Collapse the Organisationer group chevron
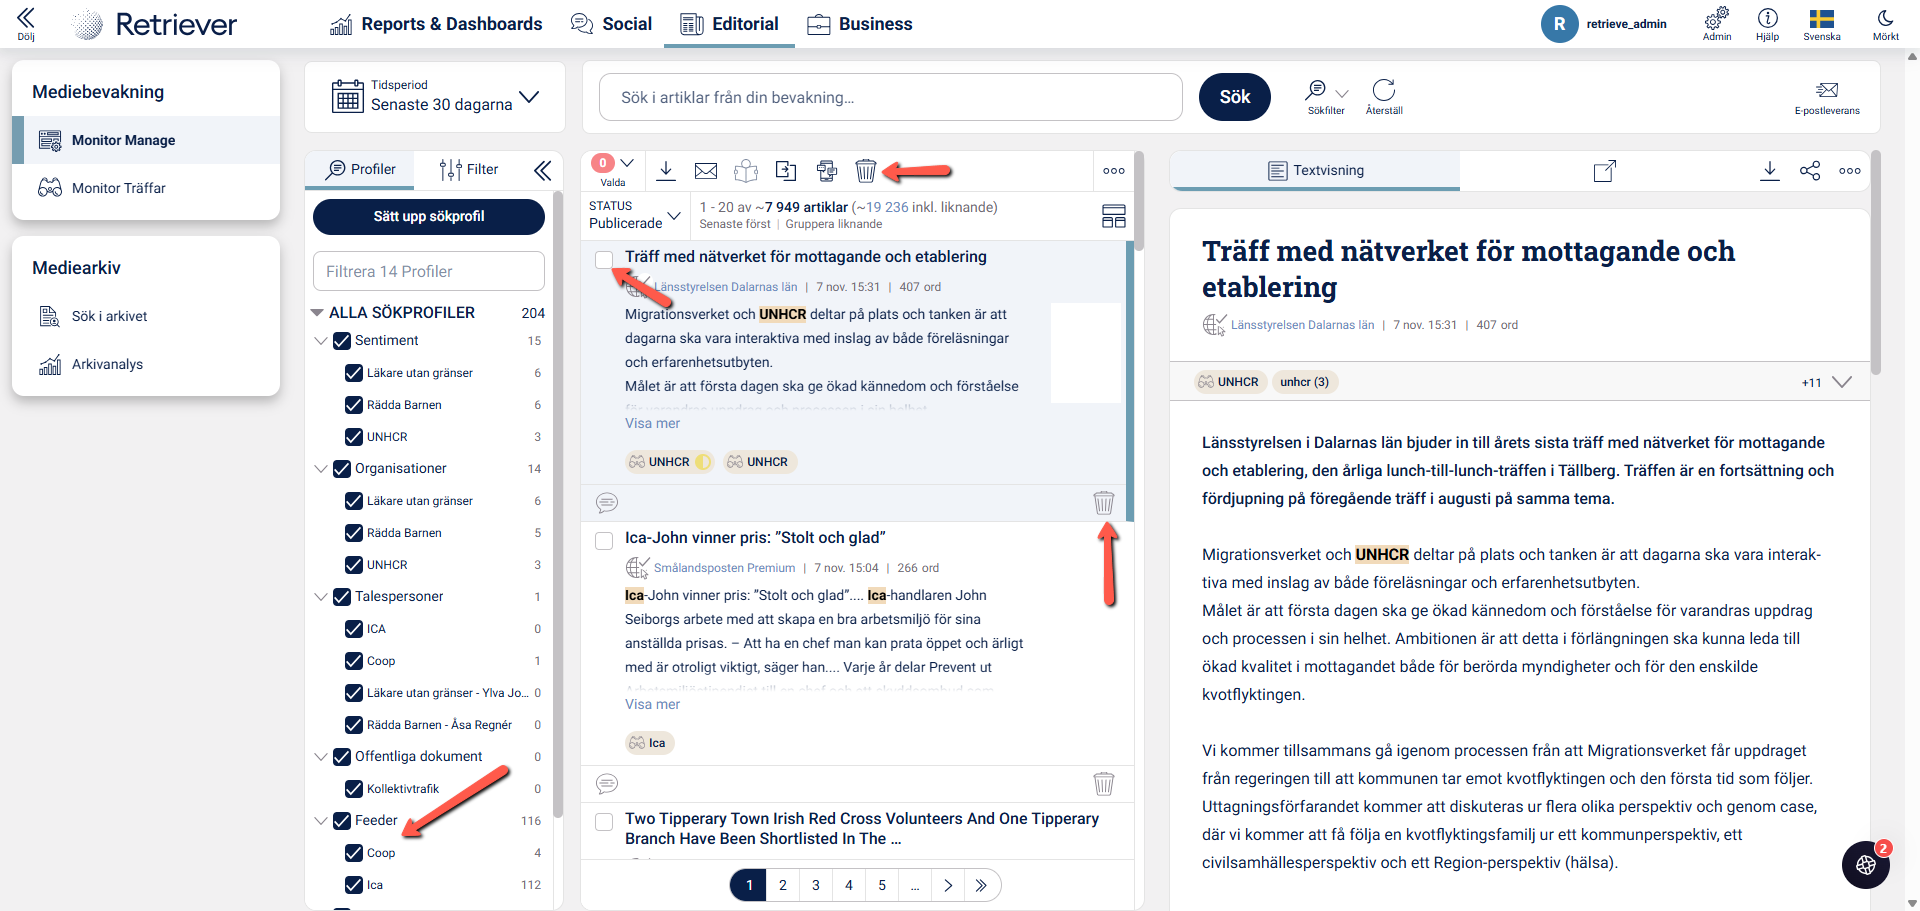The height and width of the screenshot is (911, 1920). (x=321, y=469)
